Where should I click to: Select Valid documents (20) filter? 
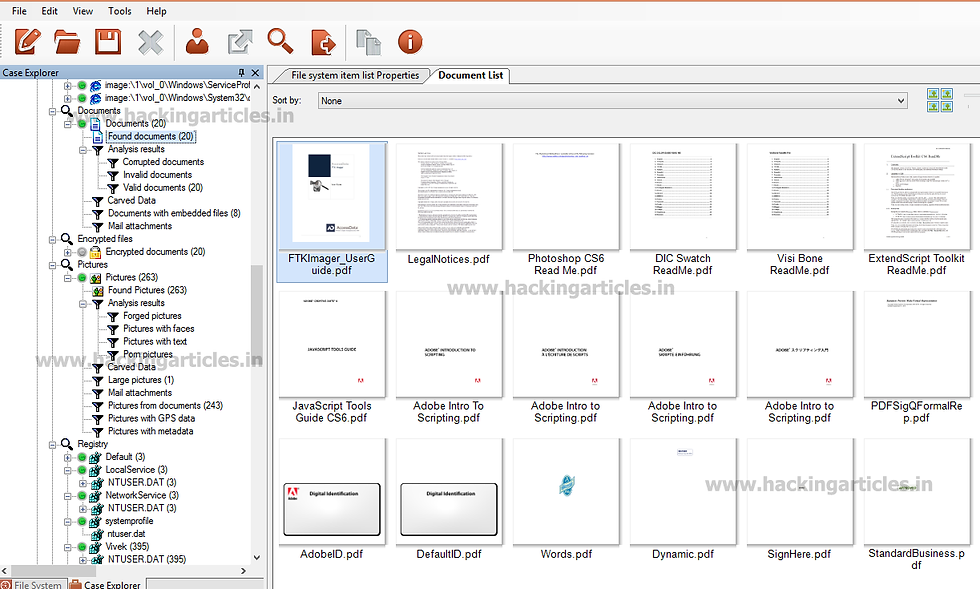pyautogui.click(x=162, y=188)
